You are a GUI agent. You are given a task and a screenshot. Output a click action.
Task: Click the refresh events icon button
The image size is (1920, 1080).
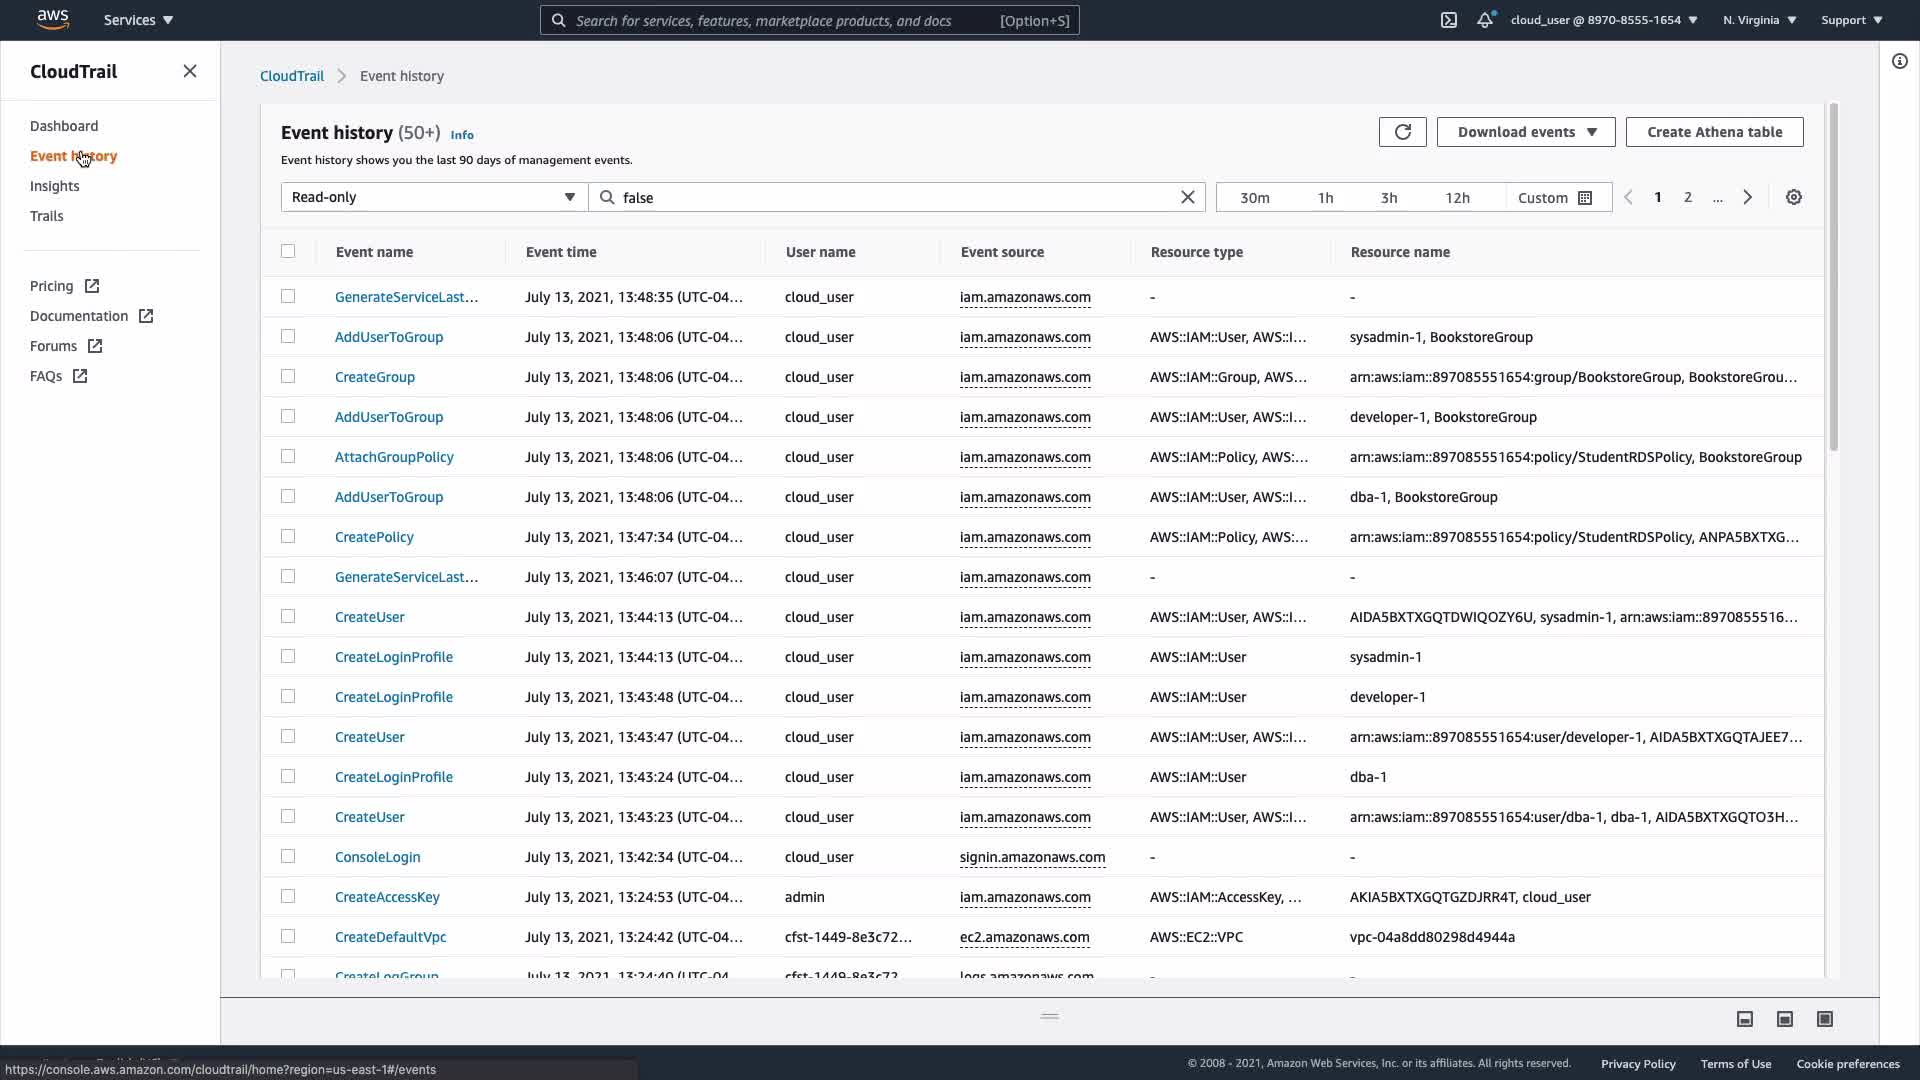point(1402,132)
